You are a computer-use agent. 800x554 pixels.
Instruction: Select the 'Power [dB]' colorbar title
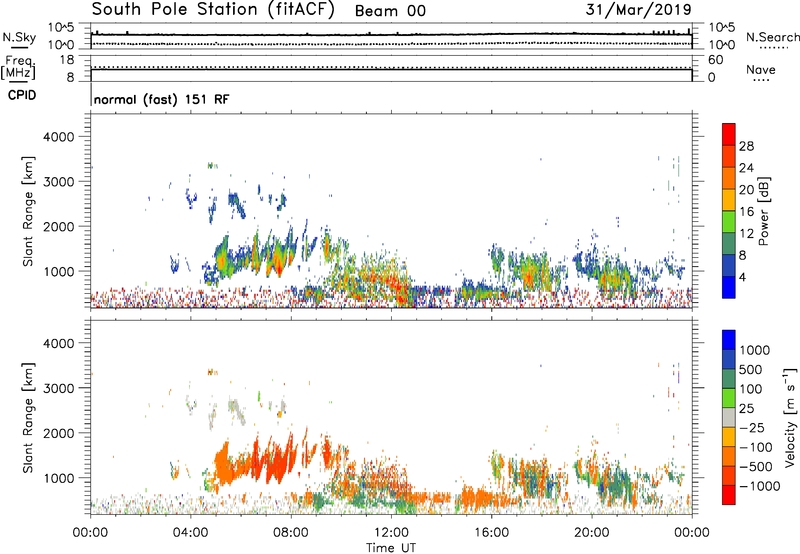764,211
